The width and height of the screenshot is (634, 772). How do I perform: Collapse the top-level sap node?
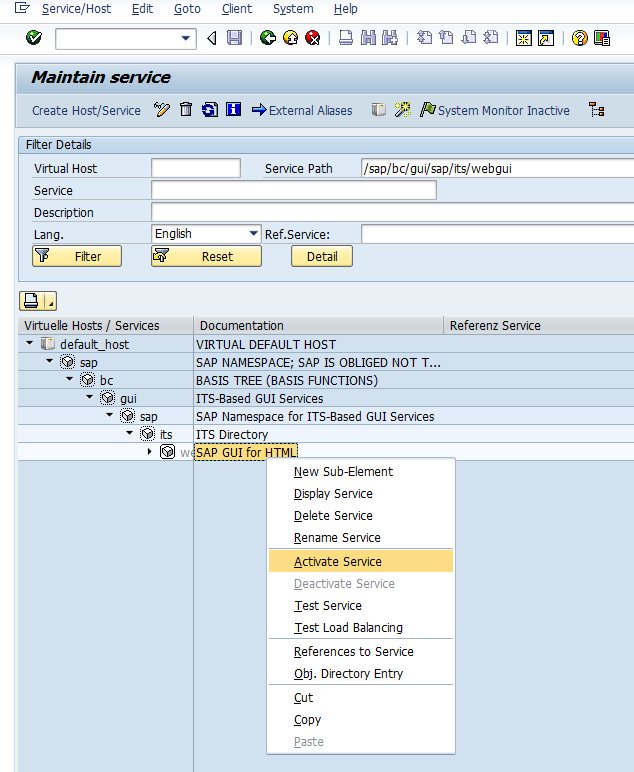49,361
